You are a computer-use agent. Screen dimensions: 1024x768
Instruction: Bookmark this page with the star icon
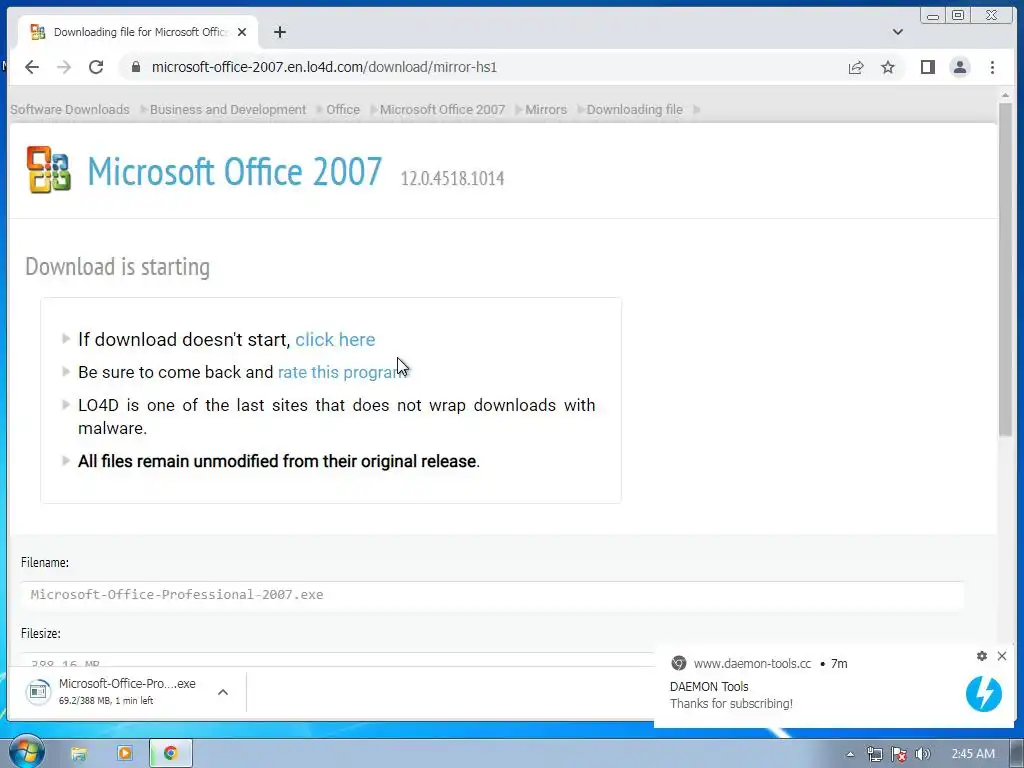[888, 67]
